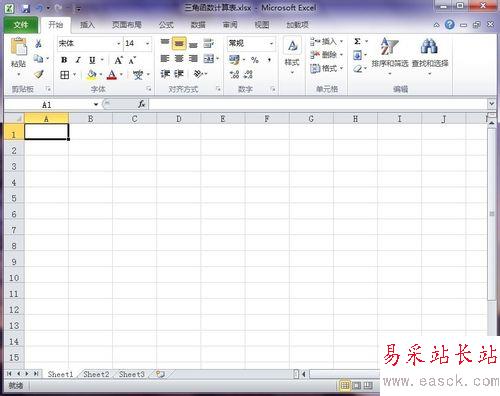
Task: Click the Save icon in quick access
Action: (x=25, y=8)
